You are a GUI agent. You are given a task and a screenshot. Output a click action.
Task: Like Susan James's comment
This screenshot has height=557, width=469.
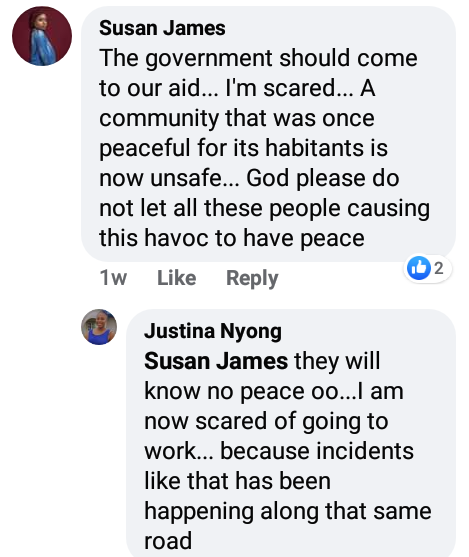coord(176,278)
